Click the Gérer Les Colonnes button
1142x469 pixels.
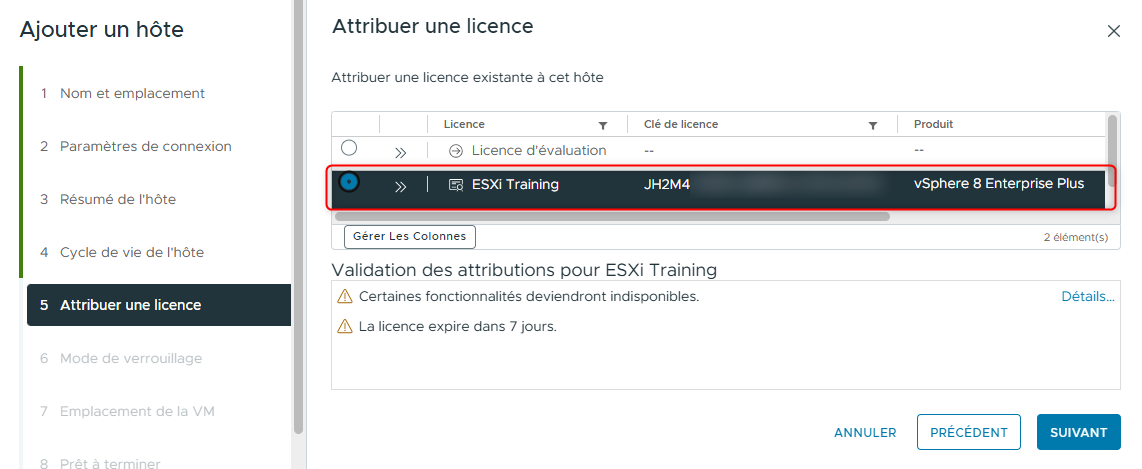[x=409, y=237]
